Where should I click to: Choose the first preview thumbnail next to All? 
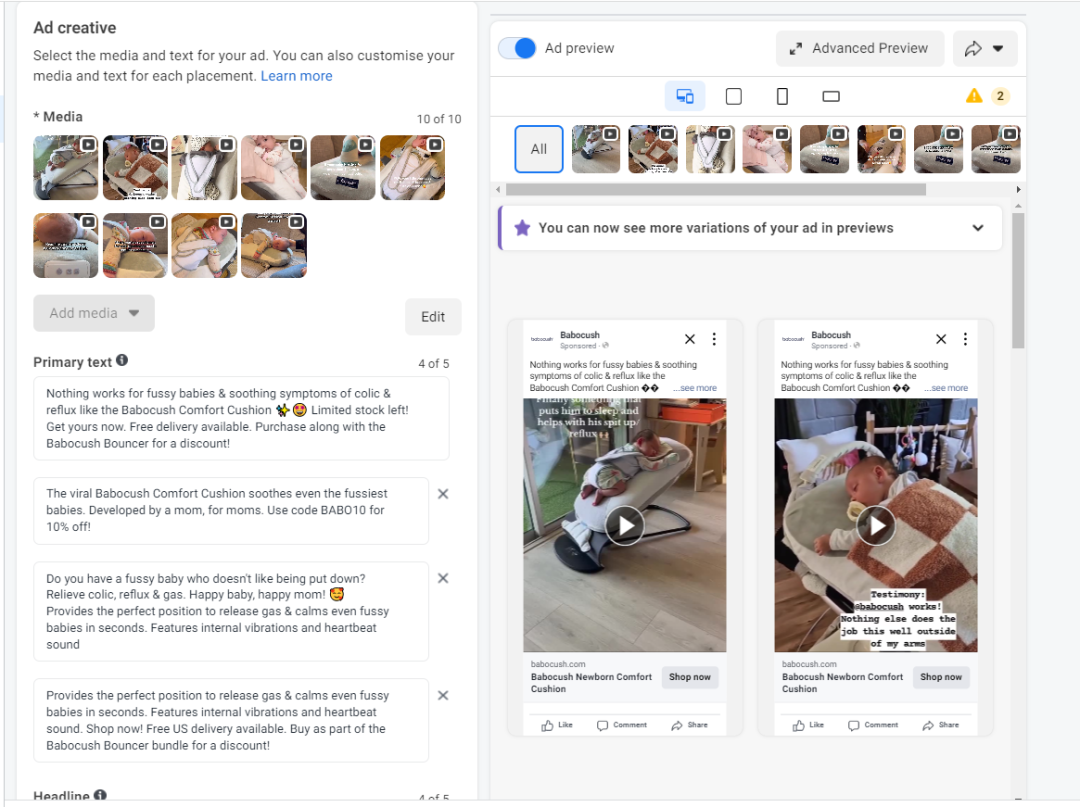click(596, 149)
